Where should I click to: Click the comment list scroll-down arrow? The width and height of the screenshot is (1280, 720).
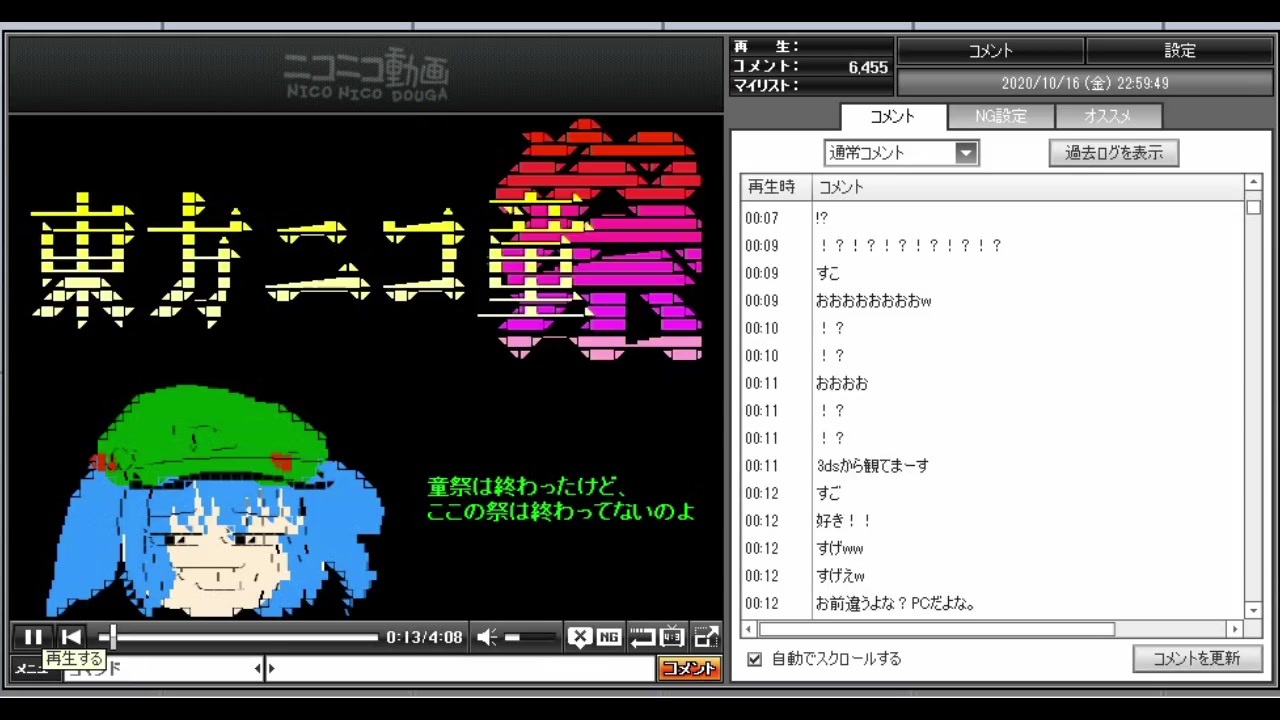tap(1253, 610)
